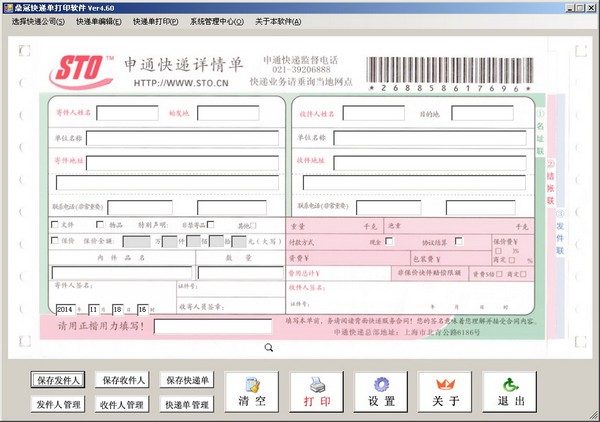Check the 物品 checkbox
Viewport: 600px width, 422px height.
click(x=100, y=224)
